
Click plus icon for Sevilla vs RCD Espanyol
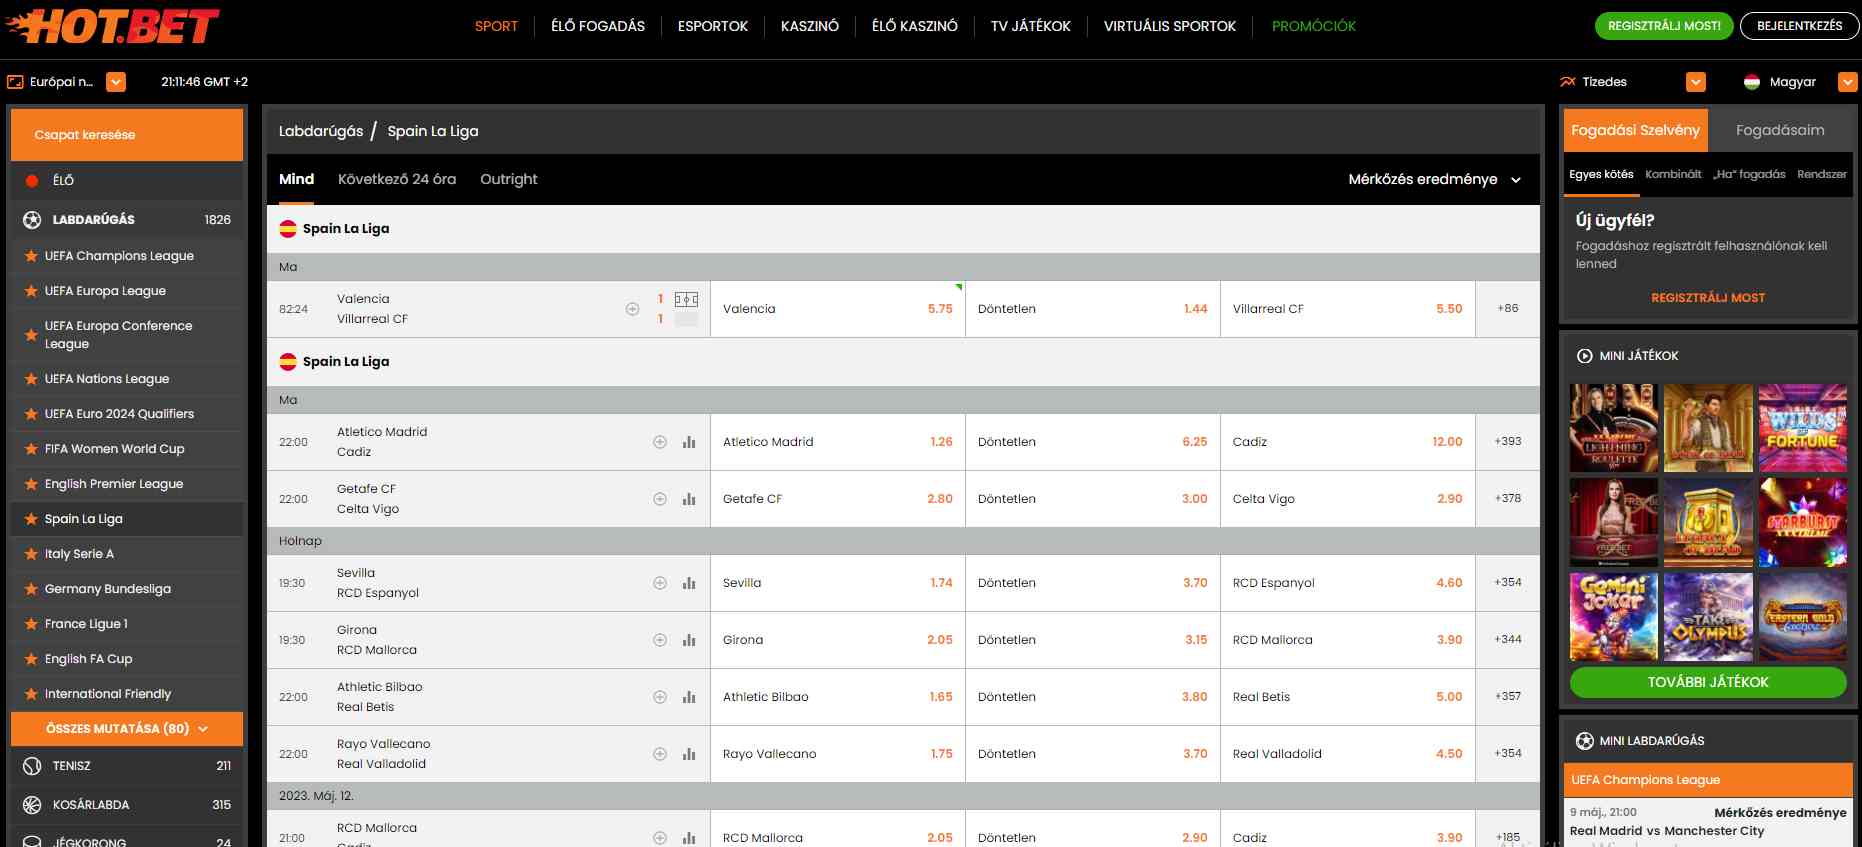(x=660, y=583)
